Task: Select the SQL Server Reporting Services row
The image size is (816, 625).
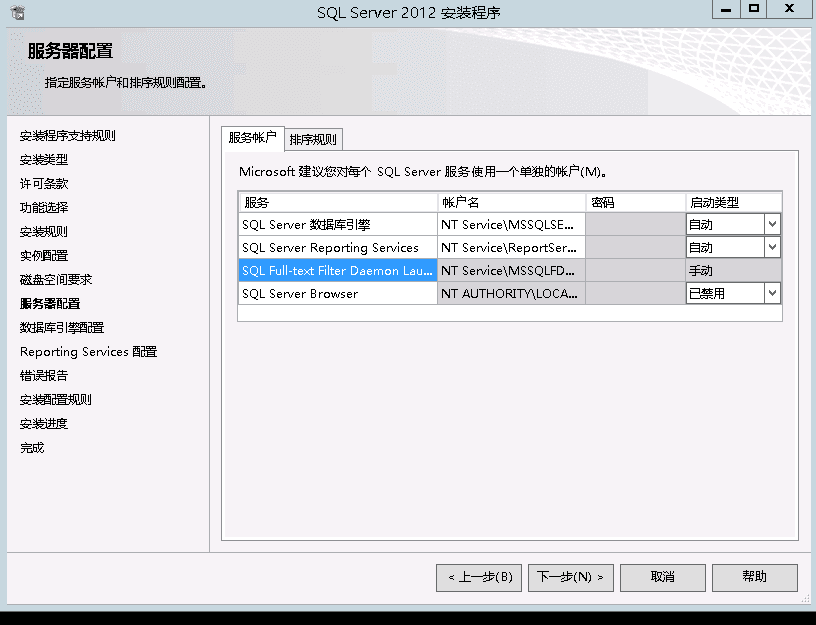Action: 338,247
